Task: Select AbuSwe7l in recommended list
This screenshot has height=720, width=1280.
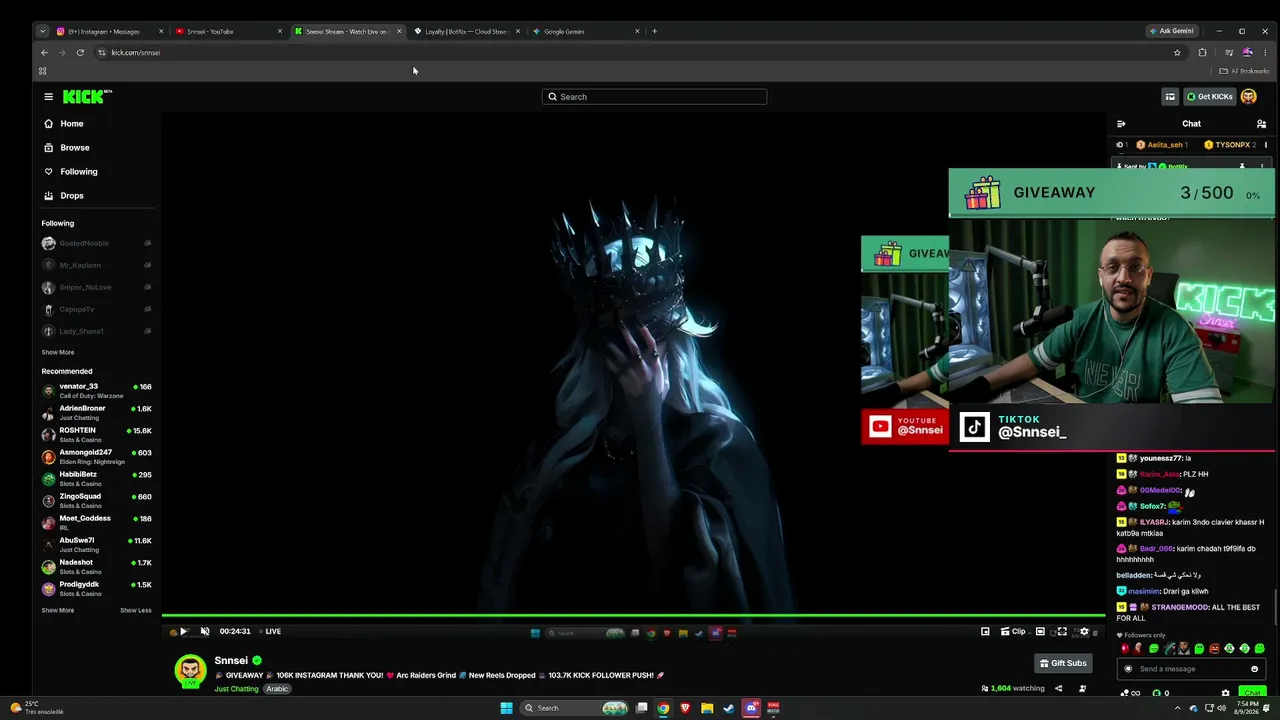Action: [97, 544]
